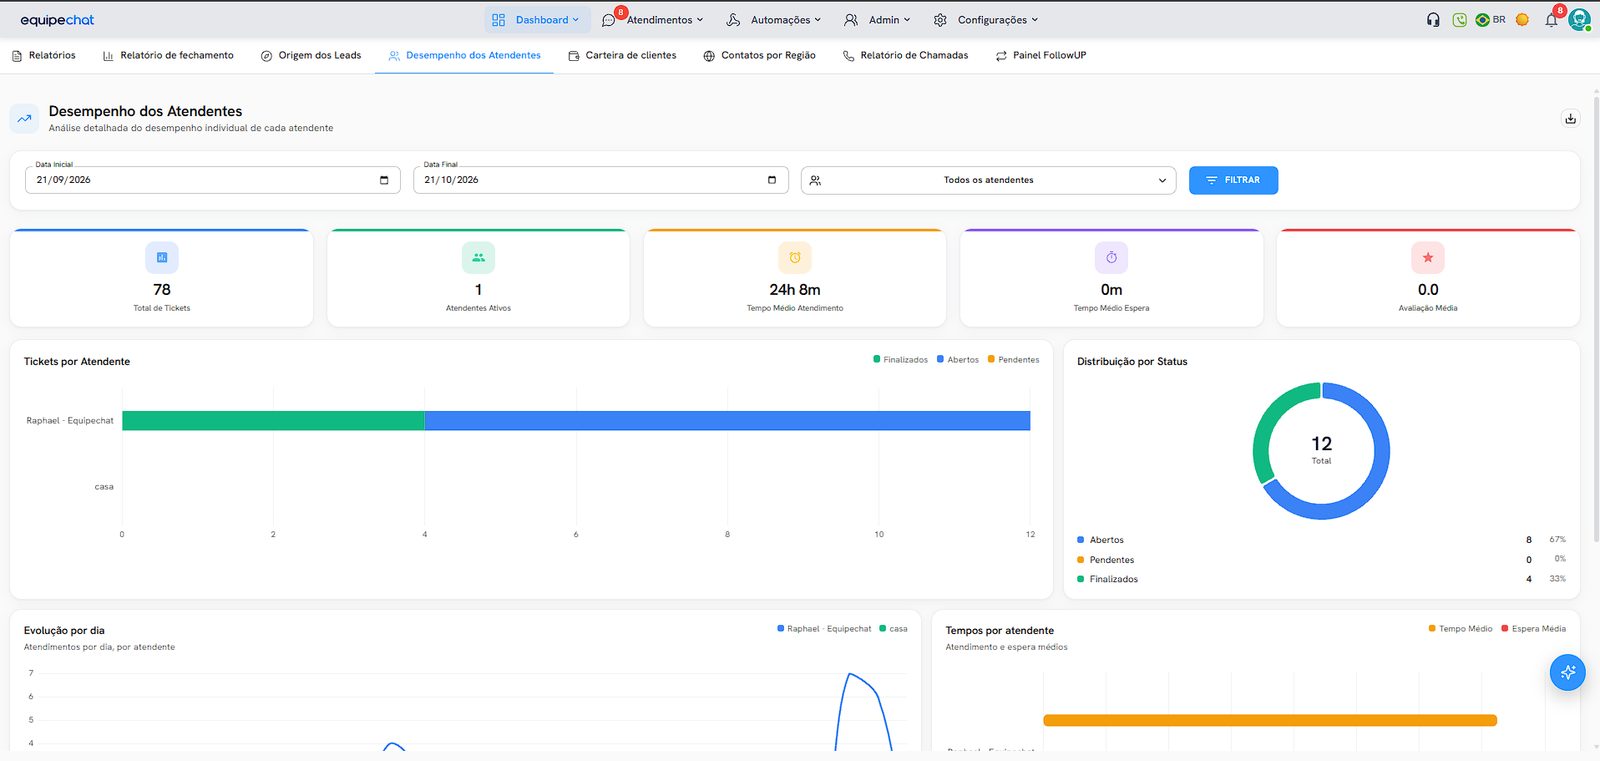Expand the Configurações menu
The image size is (1600, 761).
[x=986, y=20]
